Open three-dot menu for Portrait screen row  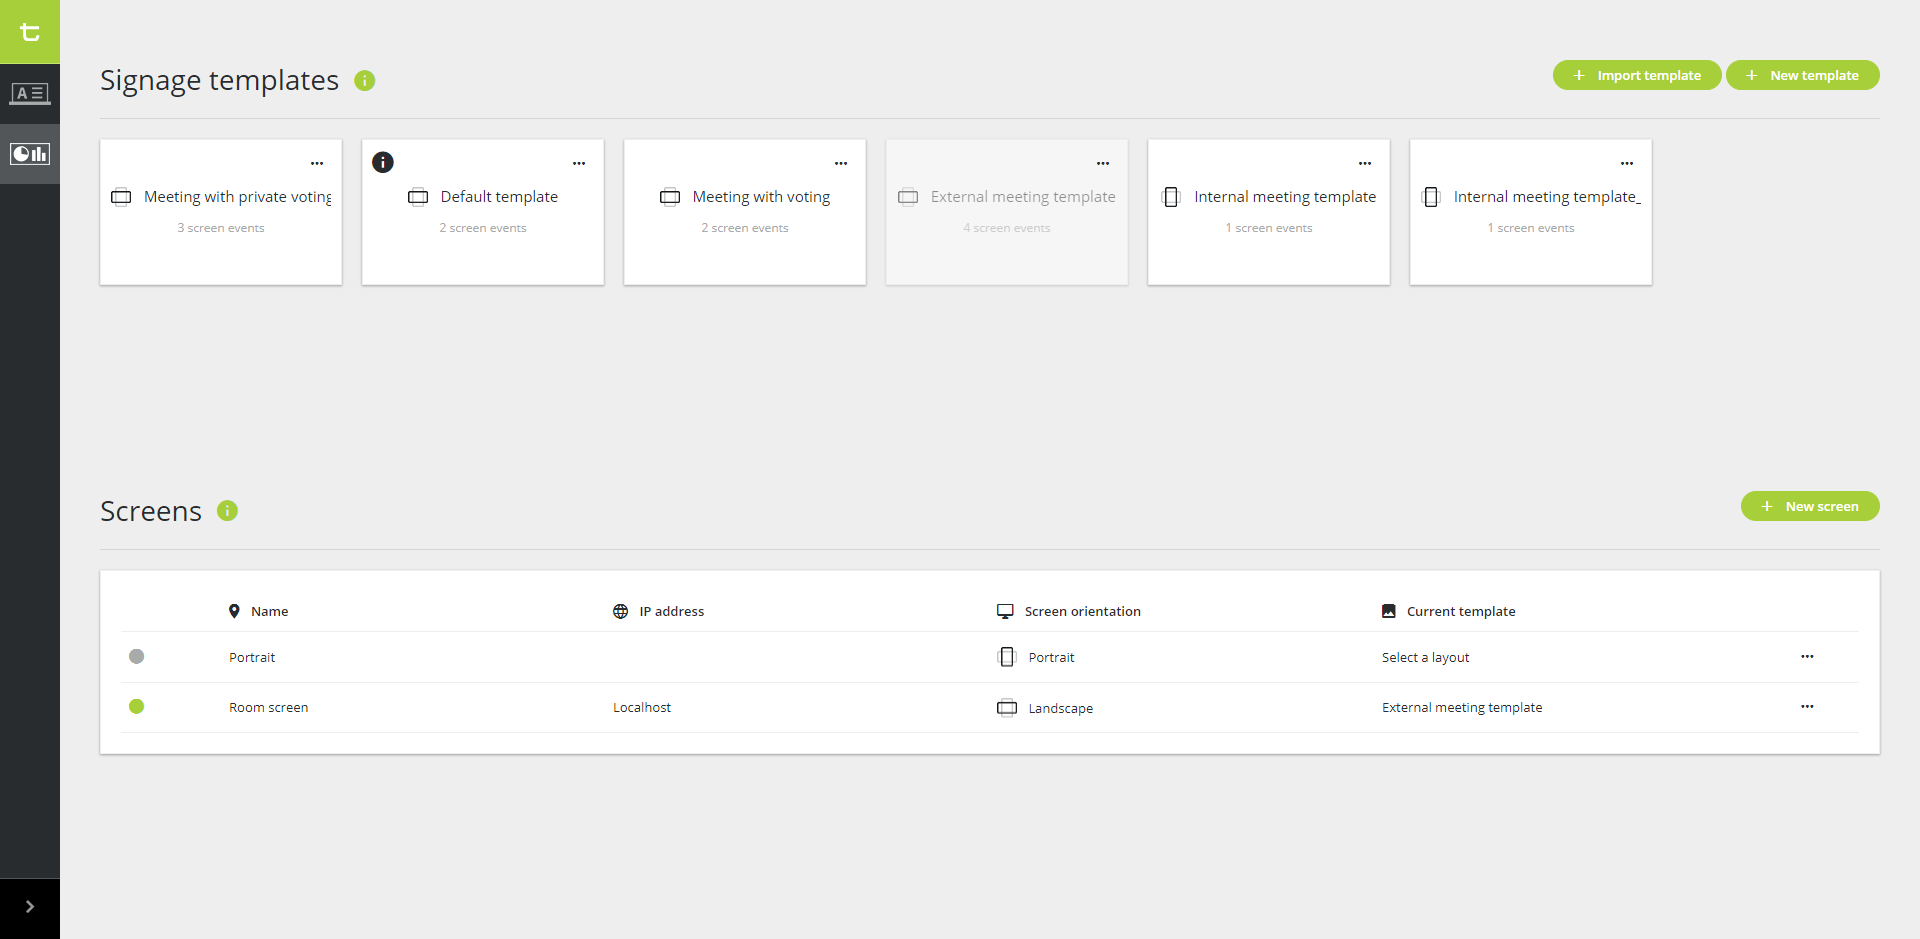point(1807,657)
